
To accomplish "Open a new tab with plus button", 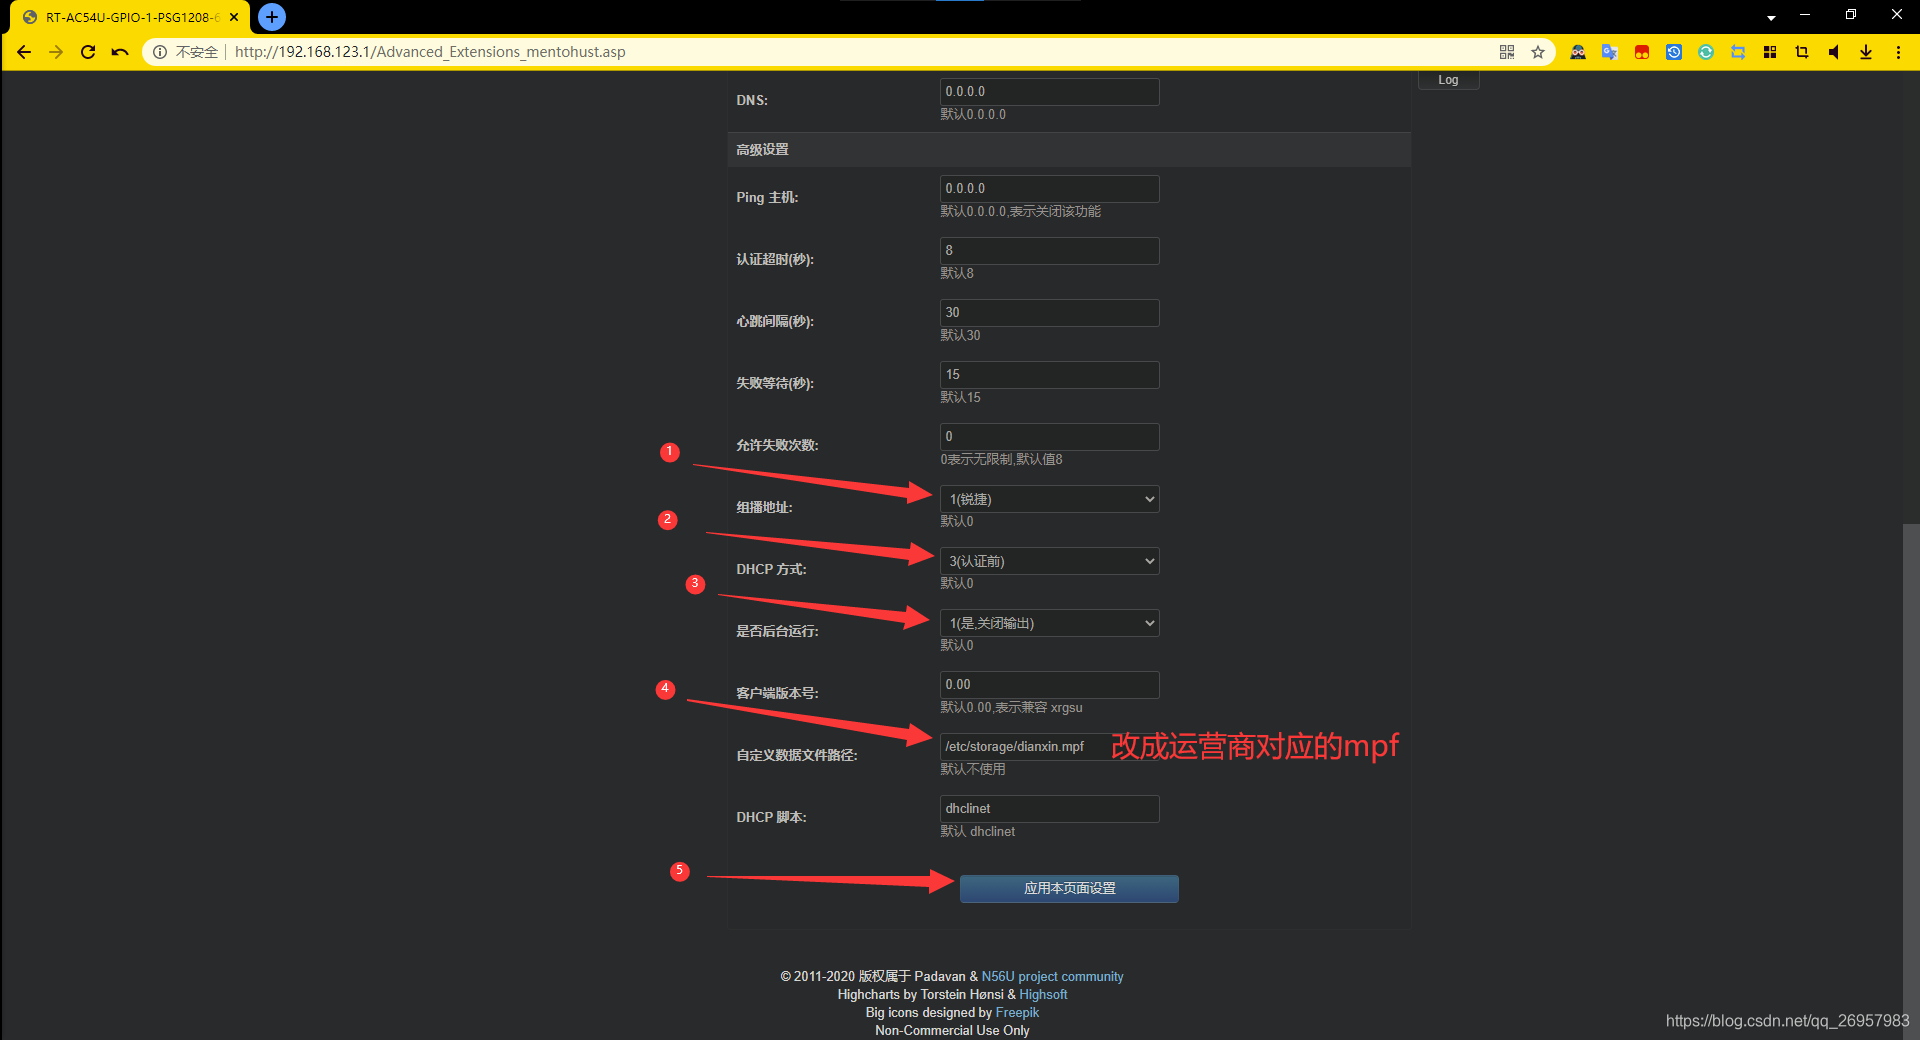I will click(272, 17).
